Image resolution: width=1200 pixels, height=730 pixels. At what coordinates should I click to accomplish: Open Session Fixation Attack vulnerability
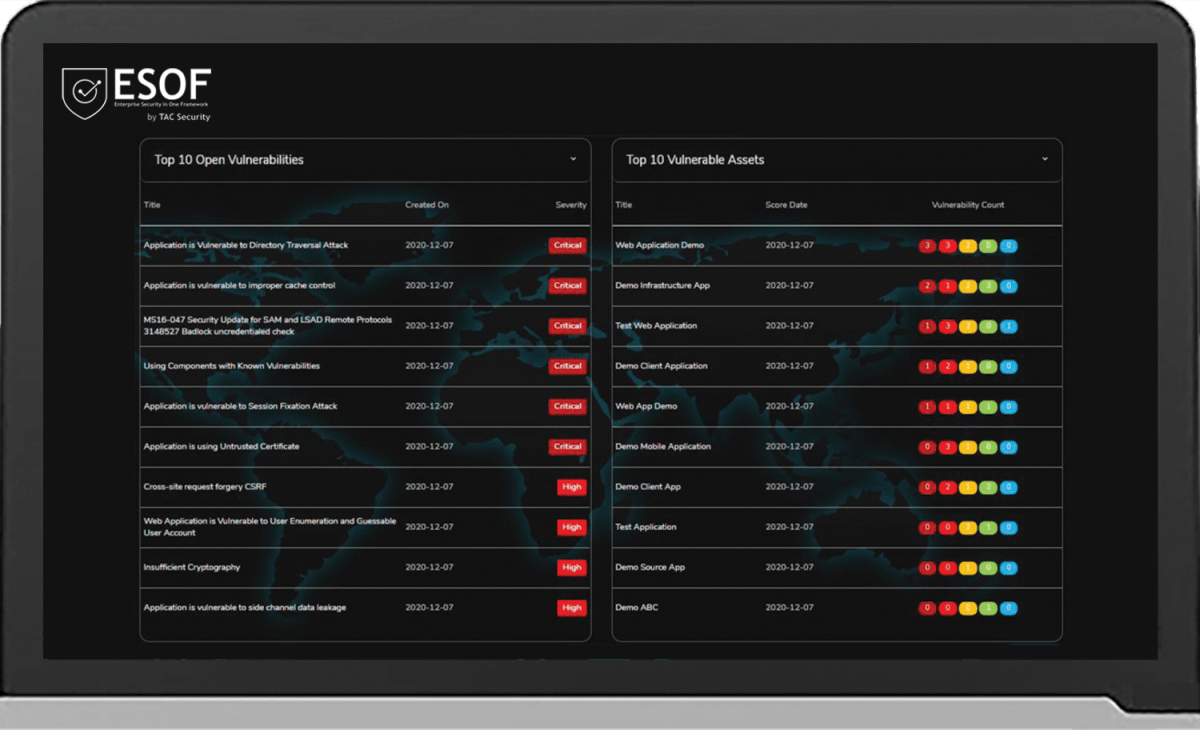(240, 406)
